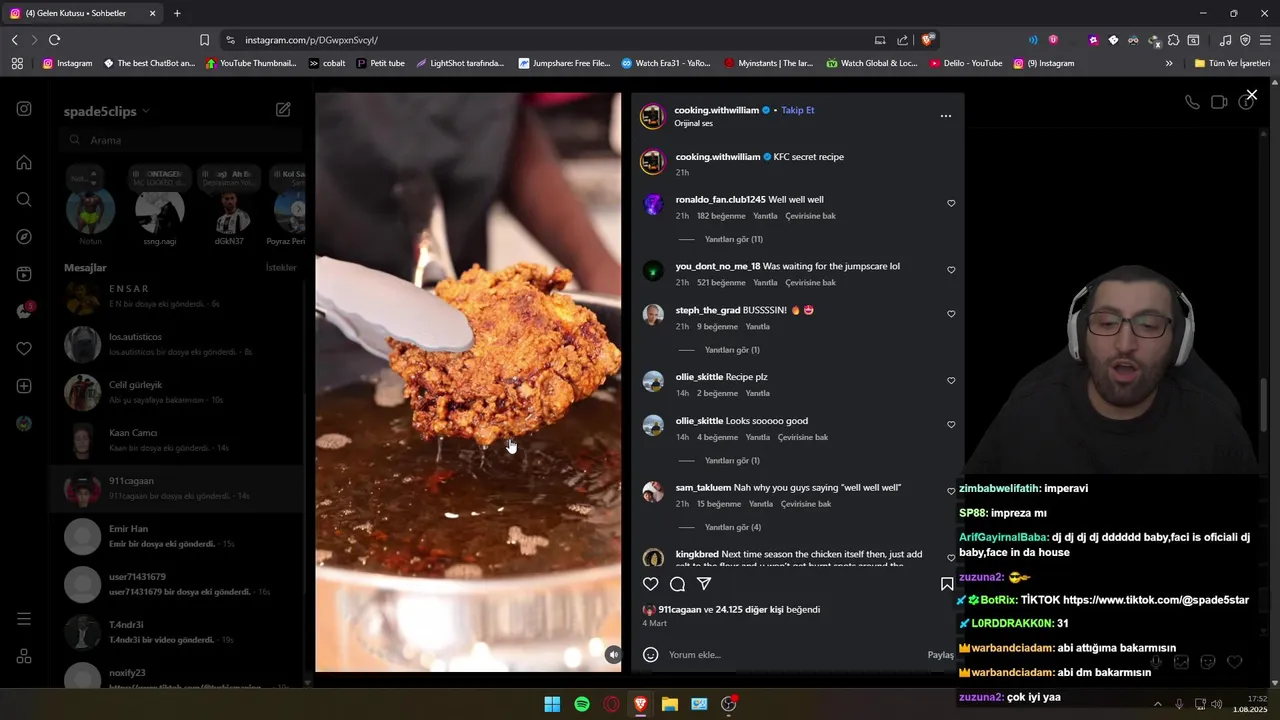Close the post overlay with the X
The image size is (1280, 720).
(1251, 95)
